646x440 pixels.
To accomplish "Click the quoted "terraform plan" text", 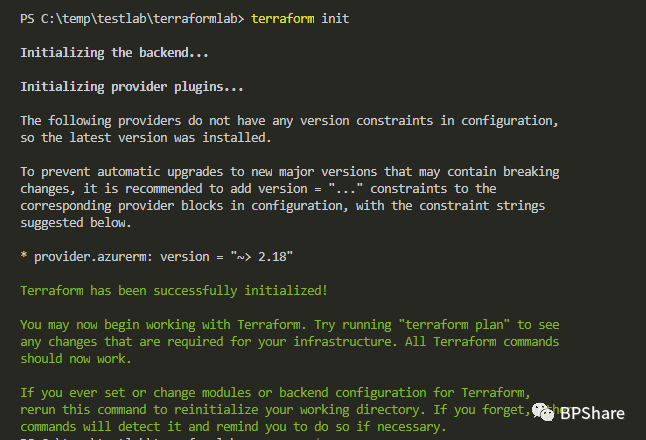I will pyautogui.click(x=454, y=325).
